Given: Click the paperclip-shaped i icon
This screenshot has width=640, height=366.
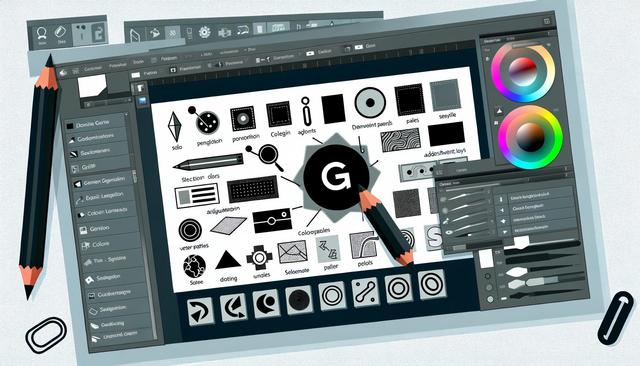Looking at the screenshot, I should 306,111.
